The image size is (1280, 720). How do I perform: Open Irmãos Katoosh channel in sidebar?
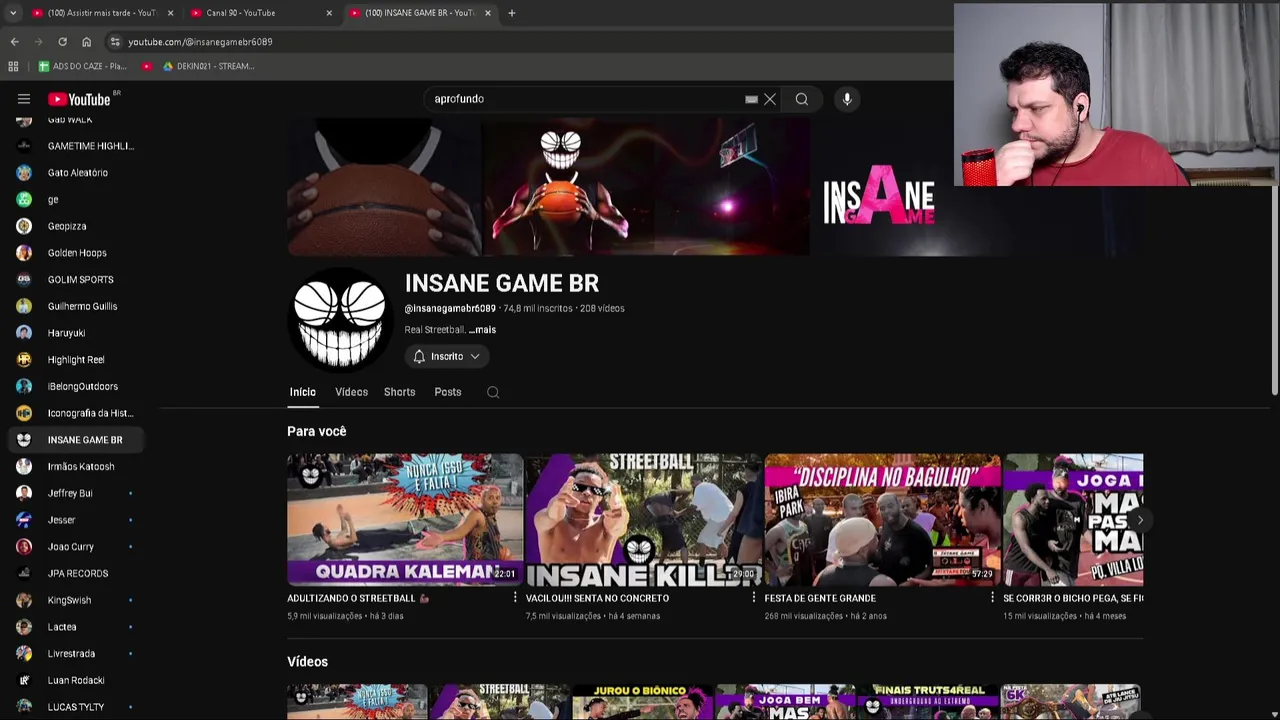tap(77, 467)
